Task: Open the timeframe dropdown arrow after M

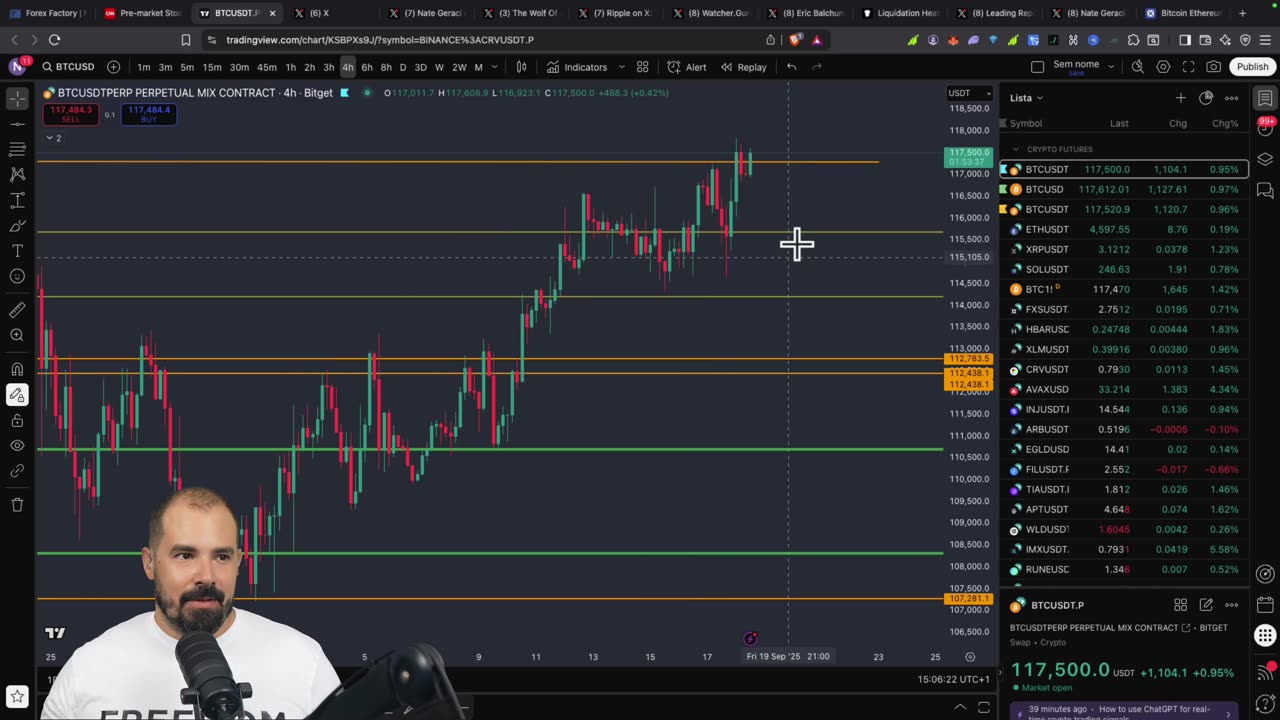Action: [494, 67]
